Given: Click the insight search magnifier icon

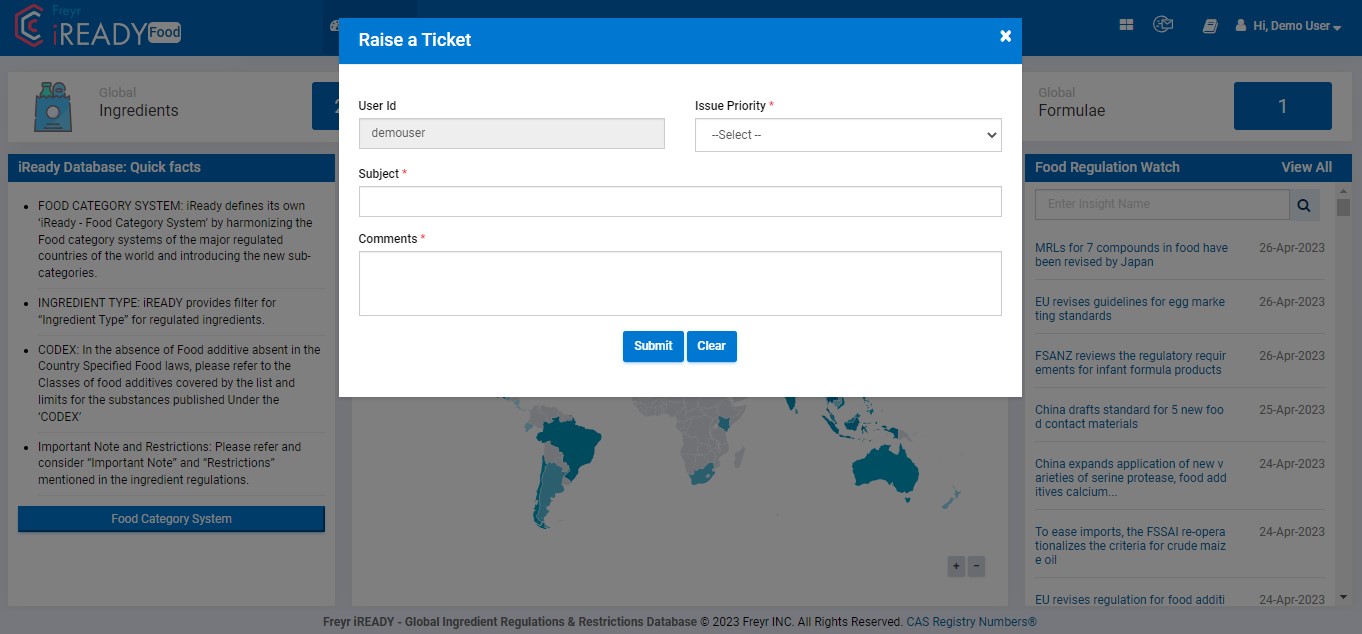Looking at the screenshot, I should [1304, 205].
